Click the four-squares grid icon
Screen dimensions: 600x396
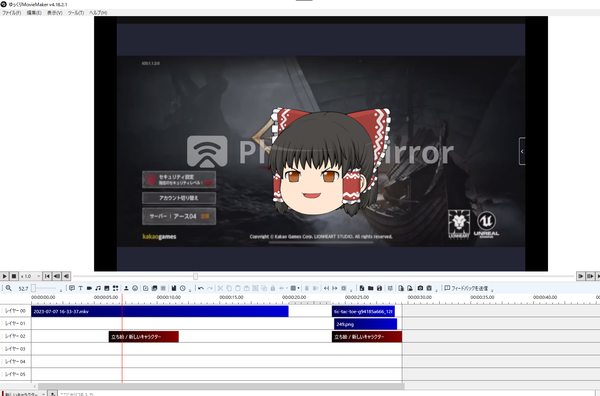point(115,288)
